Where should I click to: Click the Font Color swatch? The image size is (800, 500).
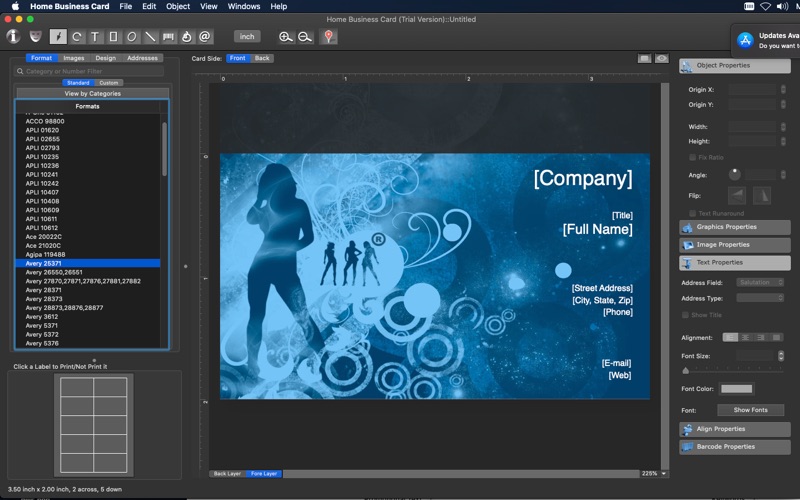736,388
